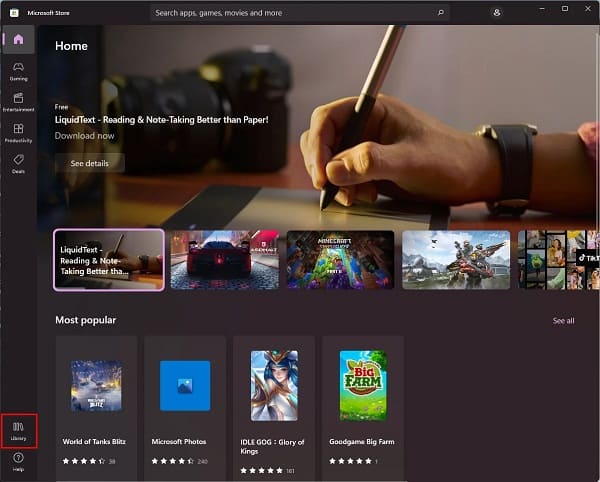Viewport: 600px width, 482px height.
Task: Click the Goodgame Big Farm star rating
Action: [351, 461]
